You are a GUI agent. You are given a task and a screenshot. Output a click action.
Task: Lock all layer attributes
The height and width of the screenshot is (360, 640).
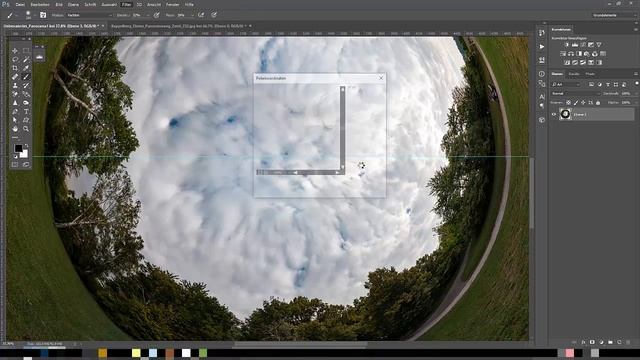coord(598,103)
